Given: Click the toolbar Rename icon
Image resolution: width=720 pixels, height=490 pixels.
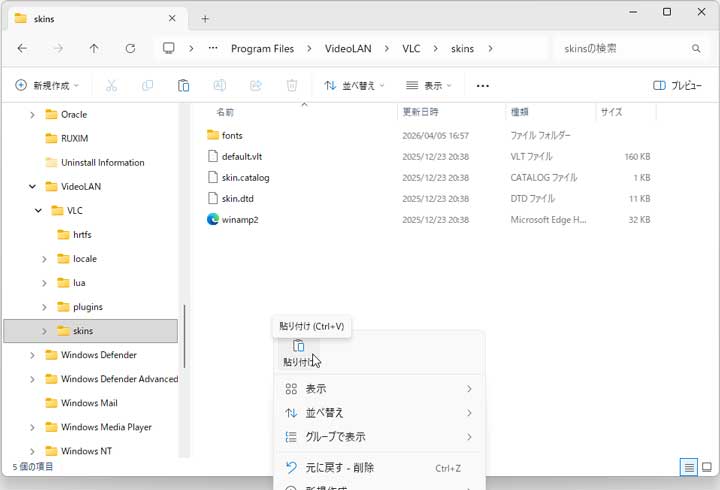Looking at the screenshot, I should click(x=219, y=85).
